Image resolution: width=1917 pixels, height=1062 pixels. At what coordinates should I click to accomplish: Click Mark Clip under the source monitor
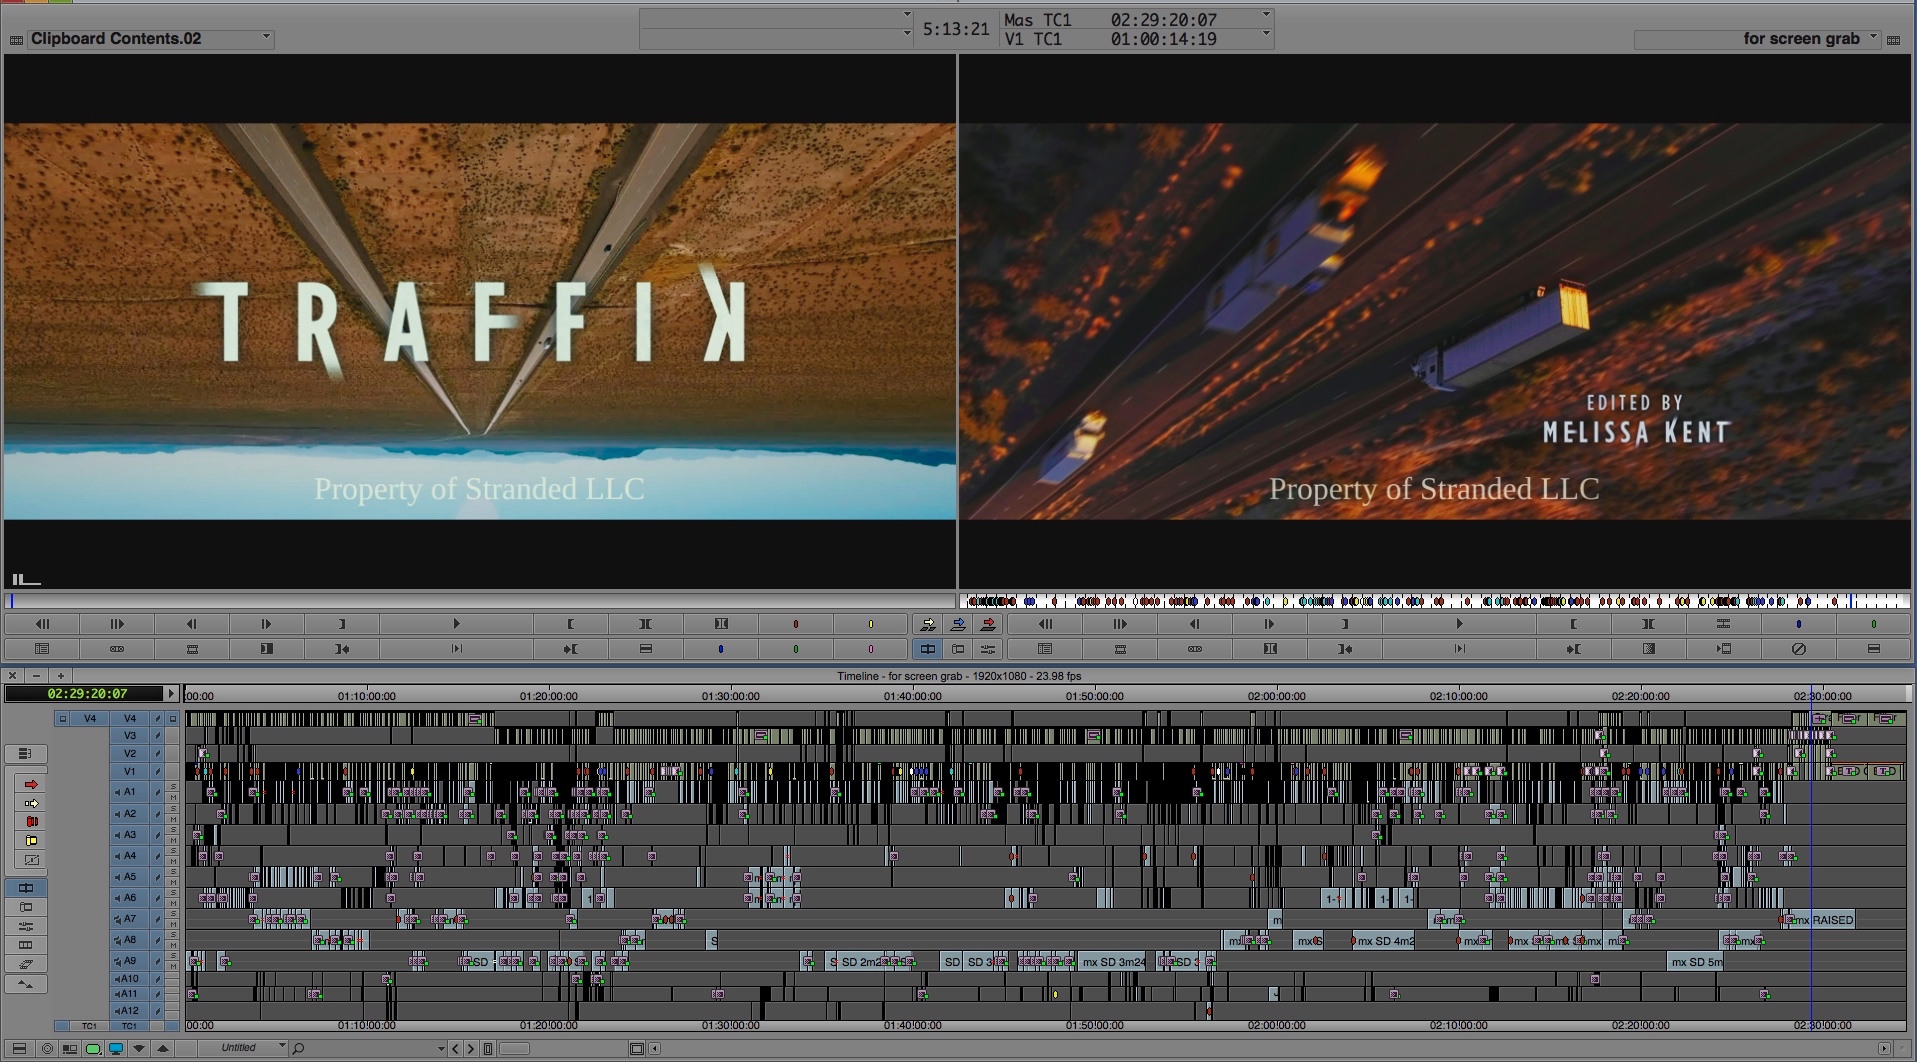645,624
